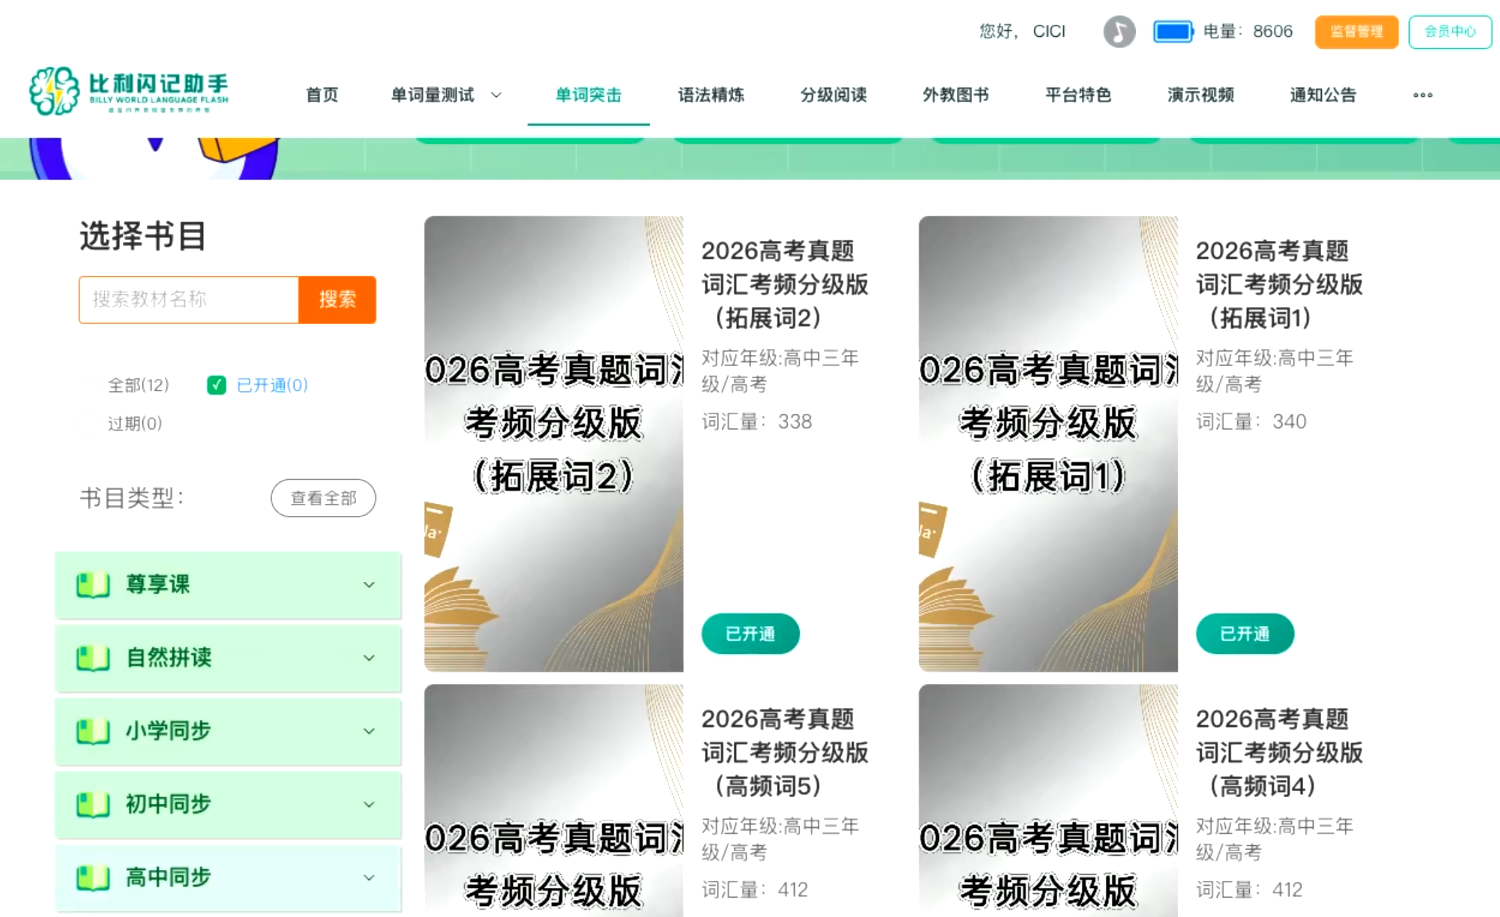This screenshot has height=917, width=1500.
Task: Open the 单词量测试 dropdown arrow
Action: (x=496, y=95)
